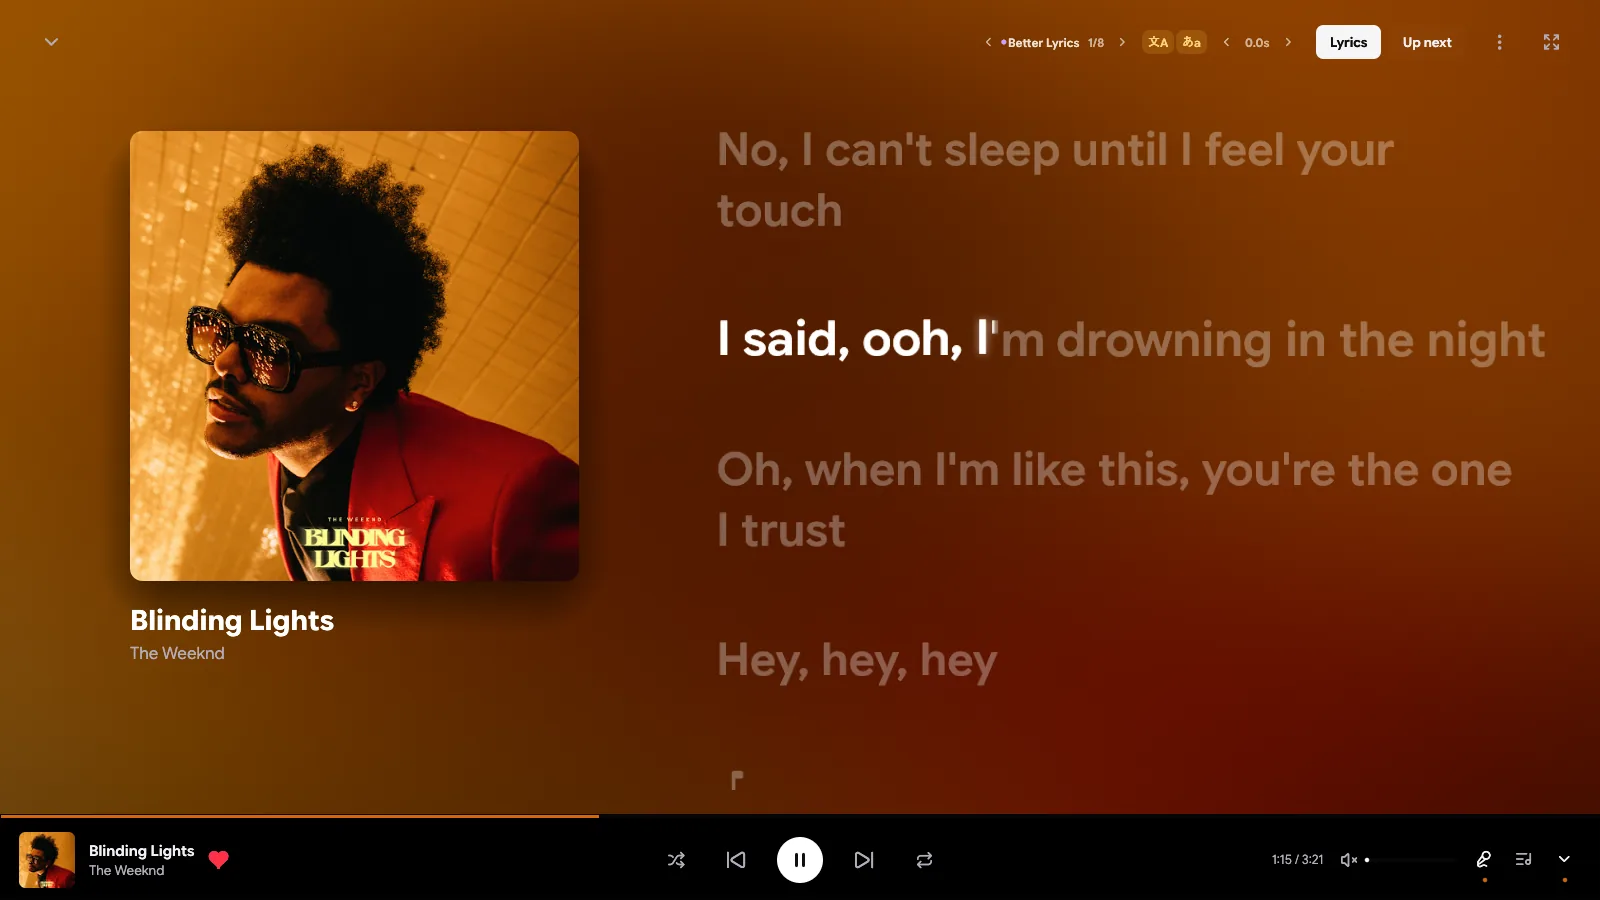Image resolution: width=1600 pixels, height=900 pixels.
Task: Pause the current song
Action: (x=800, y=860)
